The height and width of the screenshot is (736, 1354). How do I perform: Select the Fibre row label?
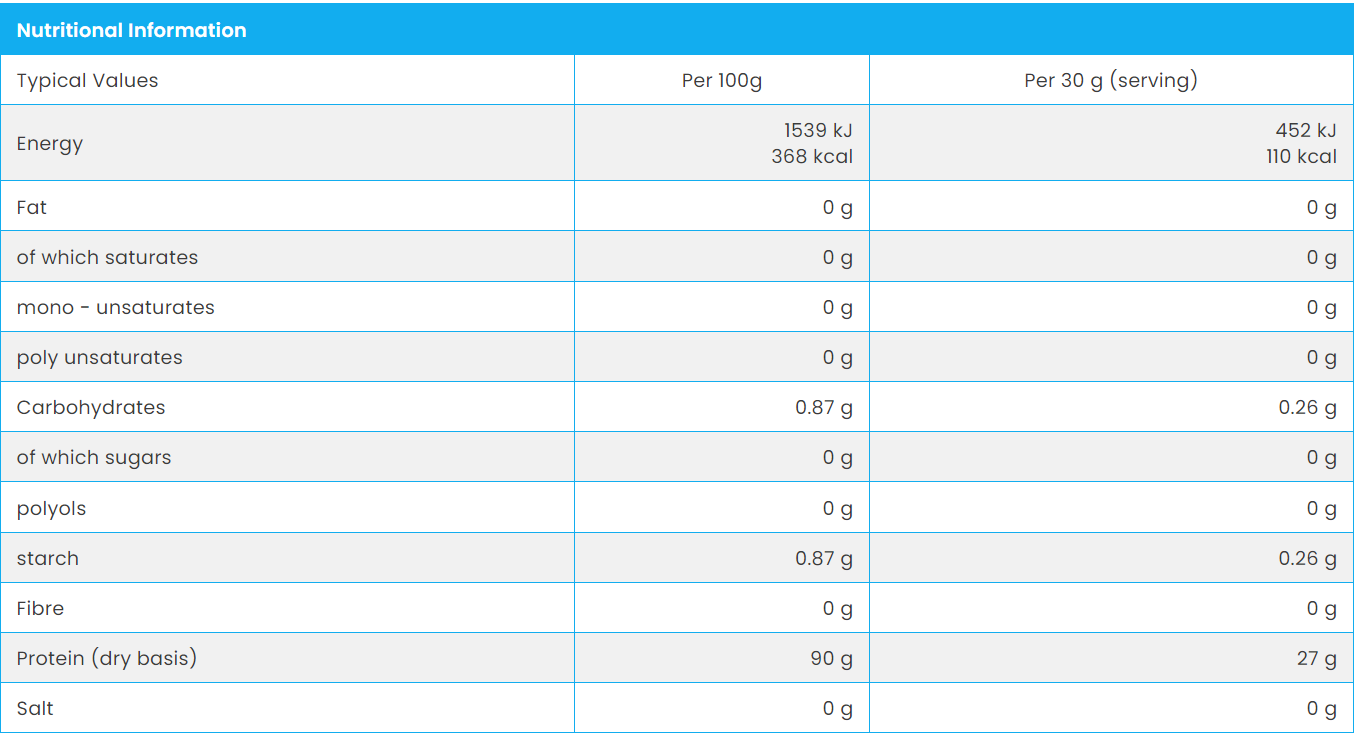(40, 608)
